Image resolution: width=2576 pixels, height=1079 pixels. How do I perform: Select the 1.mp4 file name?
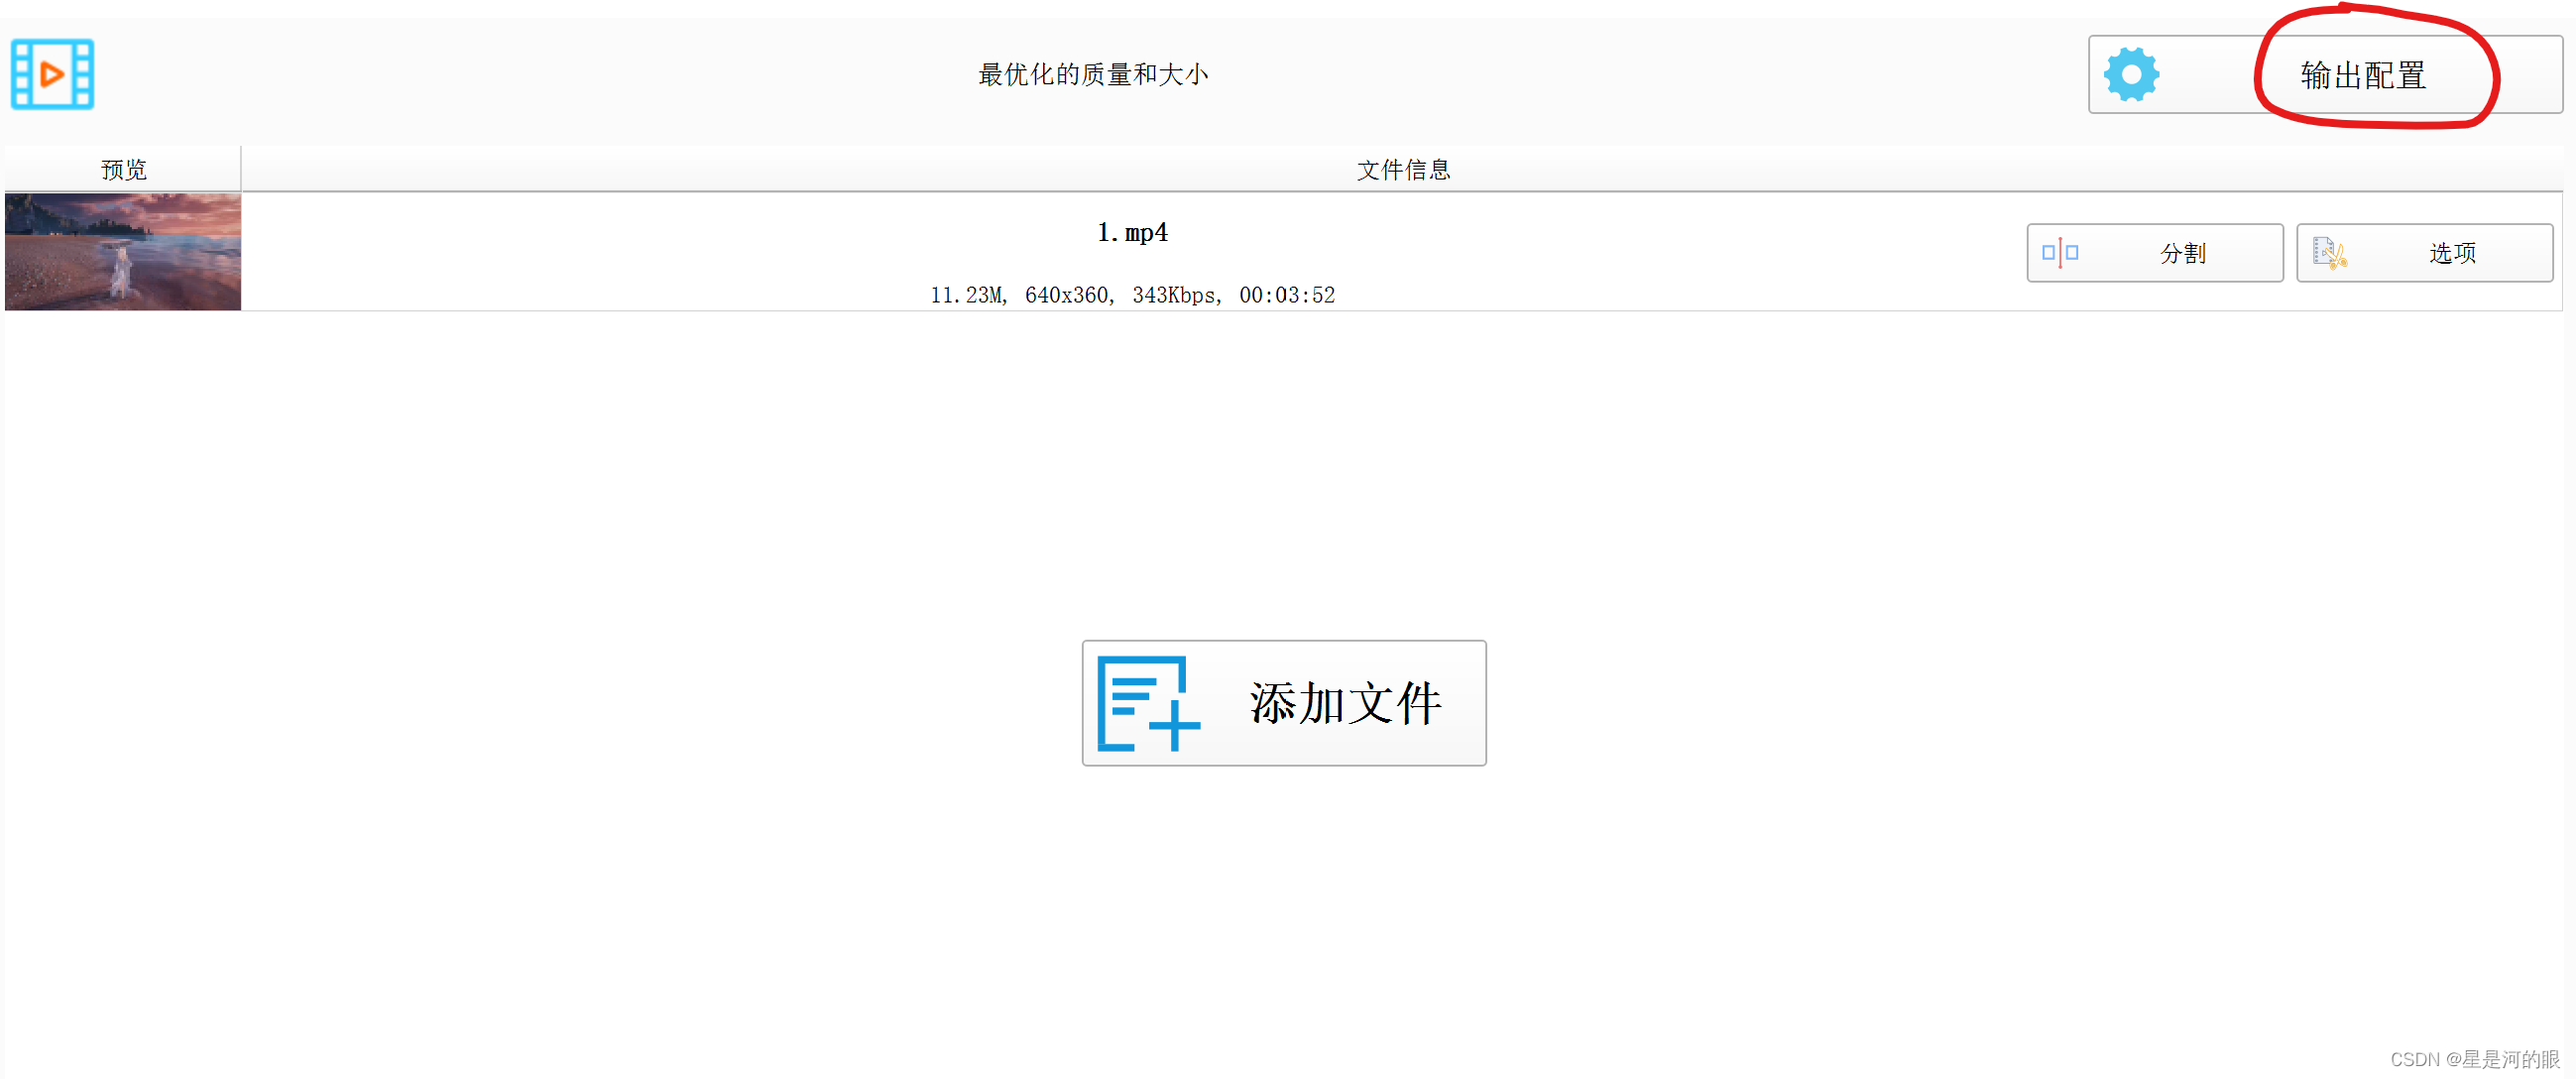pos(1132,233)
